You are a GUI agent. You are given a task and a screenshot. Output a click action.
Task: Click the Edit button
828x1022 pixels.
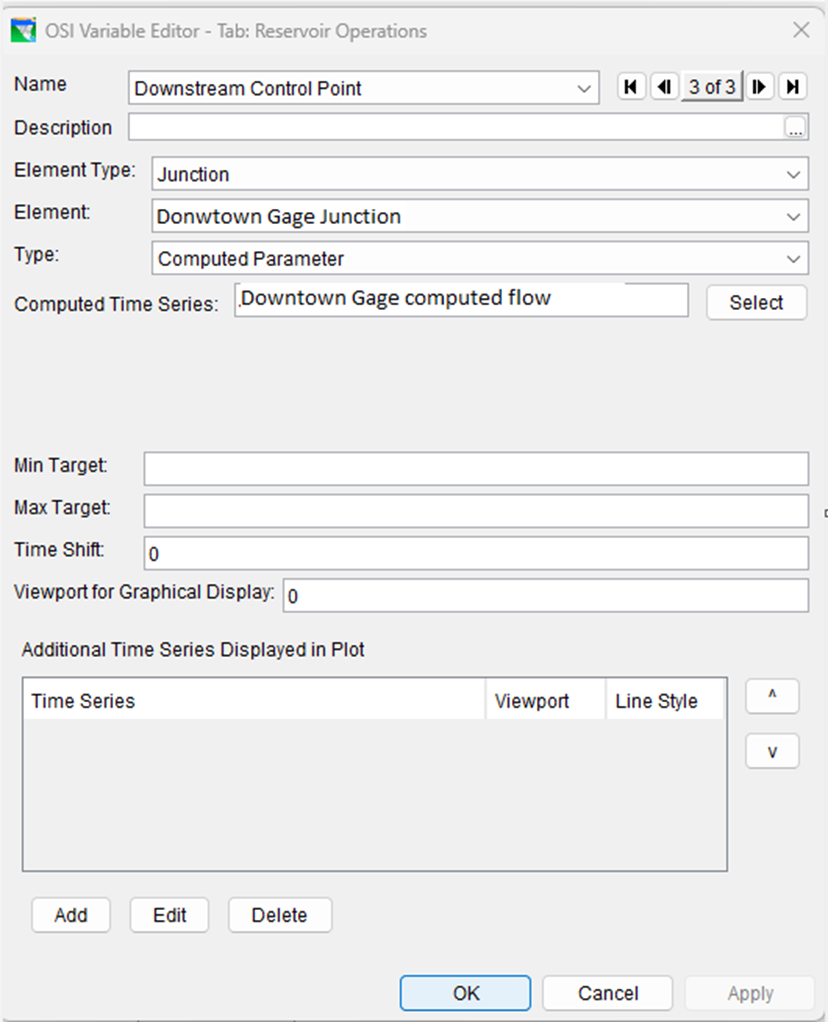[x=169, y=914]
